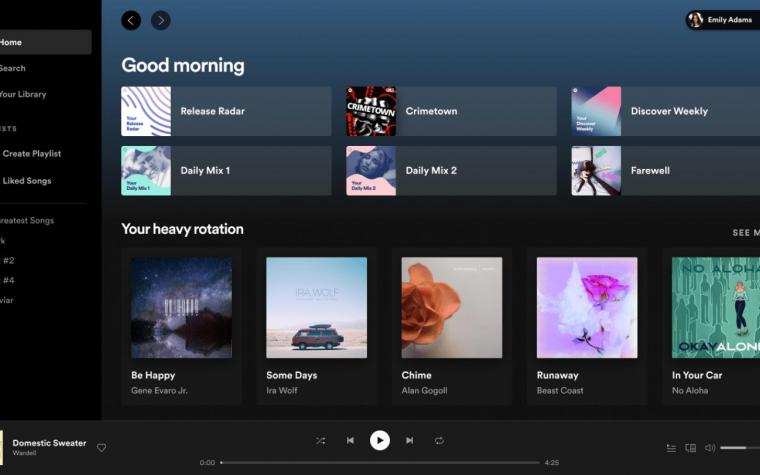760x475 pixels.
Task: Open the Runaway album cover
Action: point(587,308)
